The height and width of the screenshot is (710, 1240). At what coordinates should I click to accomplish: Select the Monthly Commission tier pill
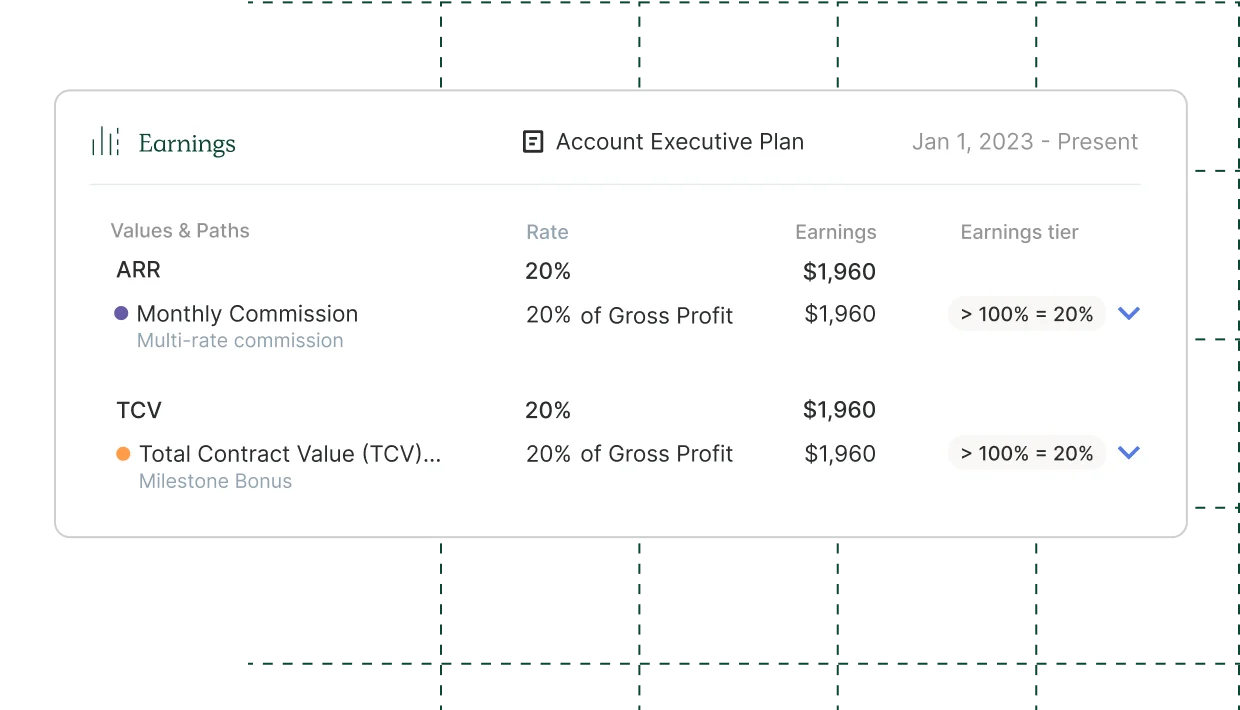click(x=1027, y=314)
